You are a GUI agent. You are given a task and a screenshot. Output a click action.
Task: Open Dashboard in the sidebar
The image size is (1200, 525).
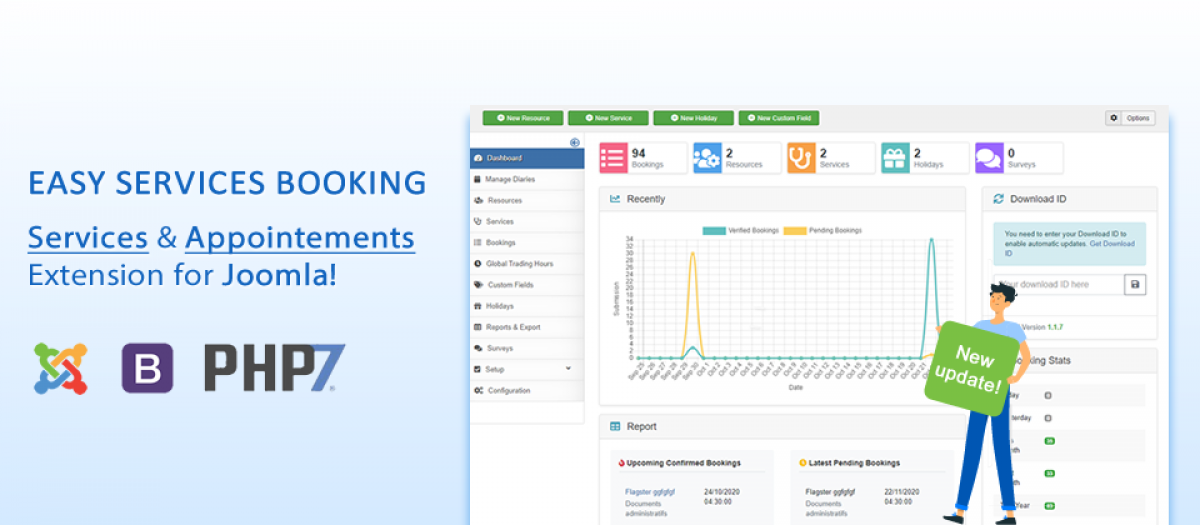pyautogui.click(x=527, y=158)
